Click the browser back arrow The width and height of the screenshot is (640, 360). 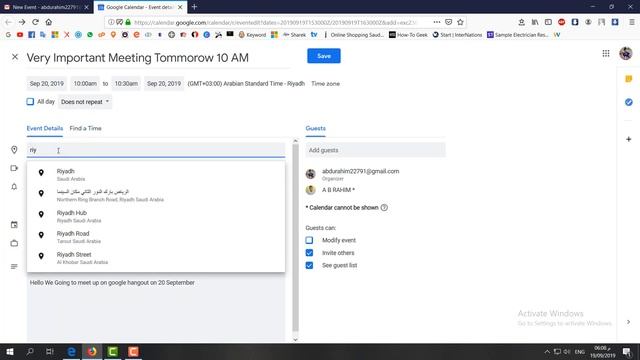[x=8, y=22]
